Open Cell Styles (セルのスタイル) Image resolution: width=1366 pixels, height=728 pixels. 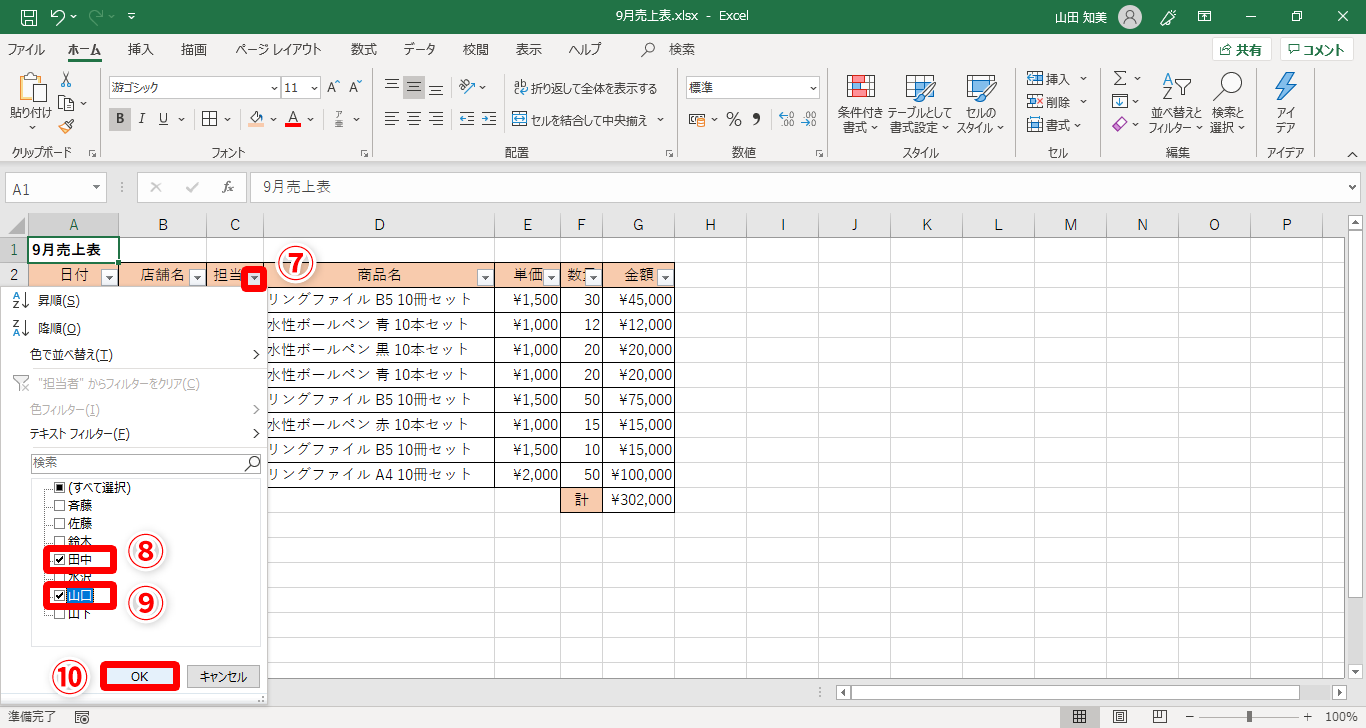coord(980,103)
